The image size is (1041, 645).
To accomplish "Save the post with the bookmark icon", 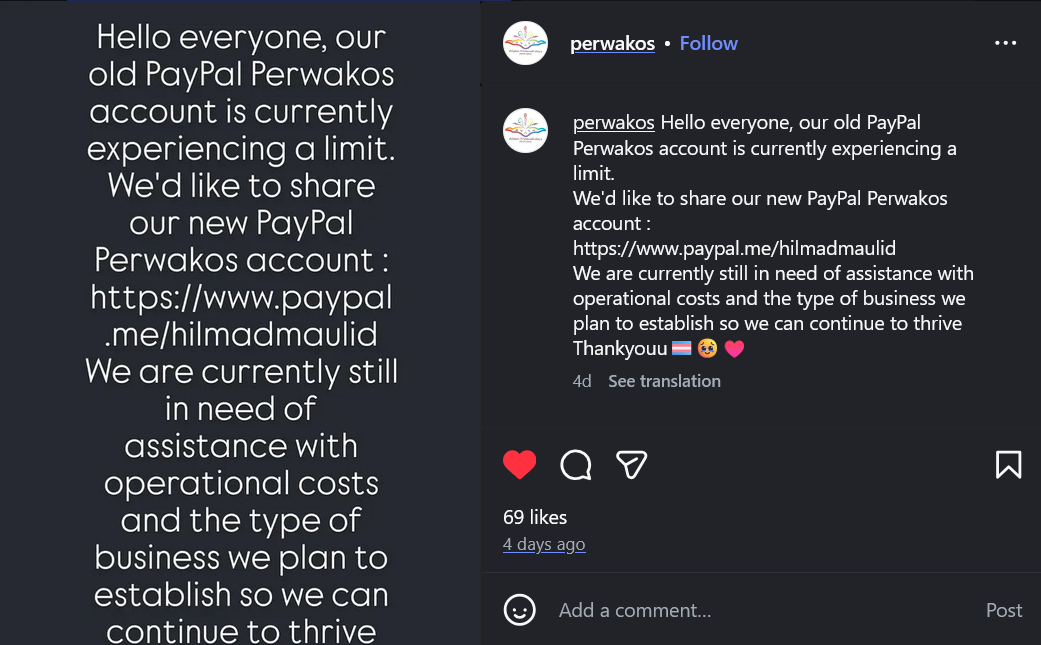I will click(1008, 464).
